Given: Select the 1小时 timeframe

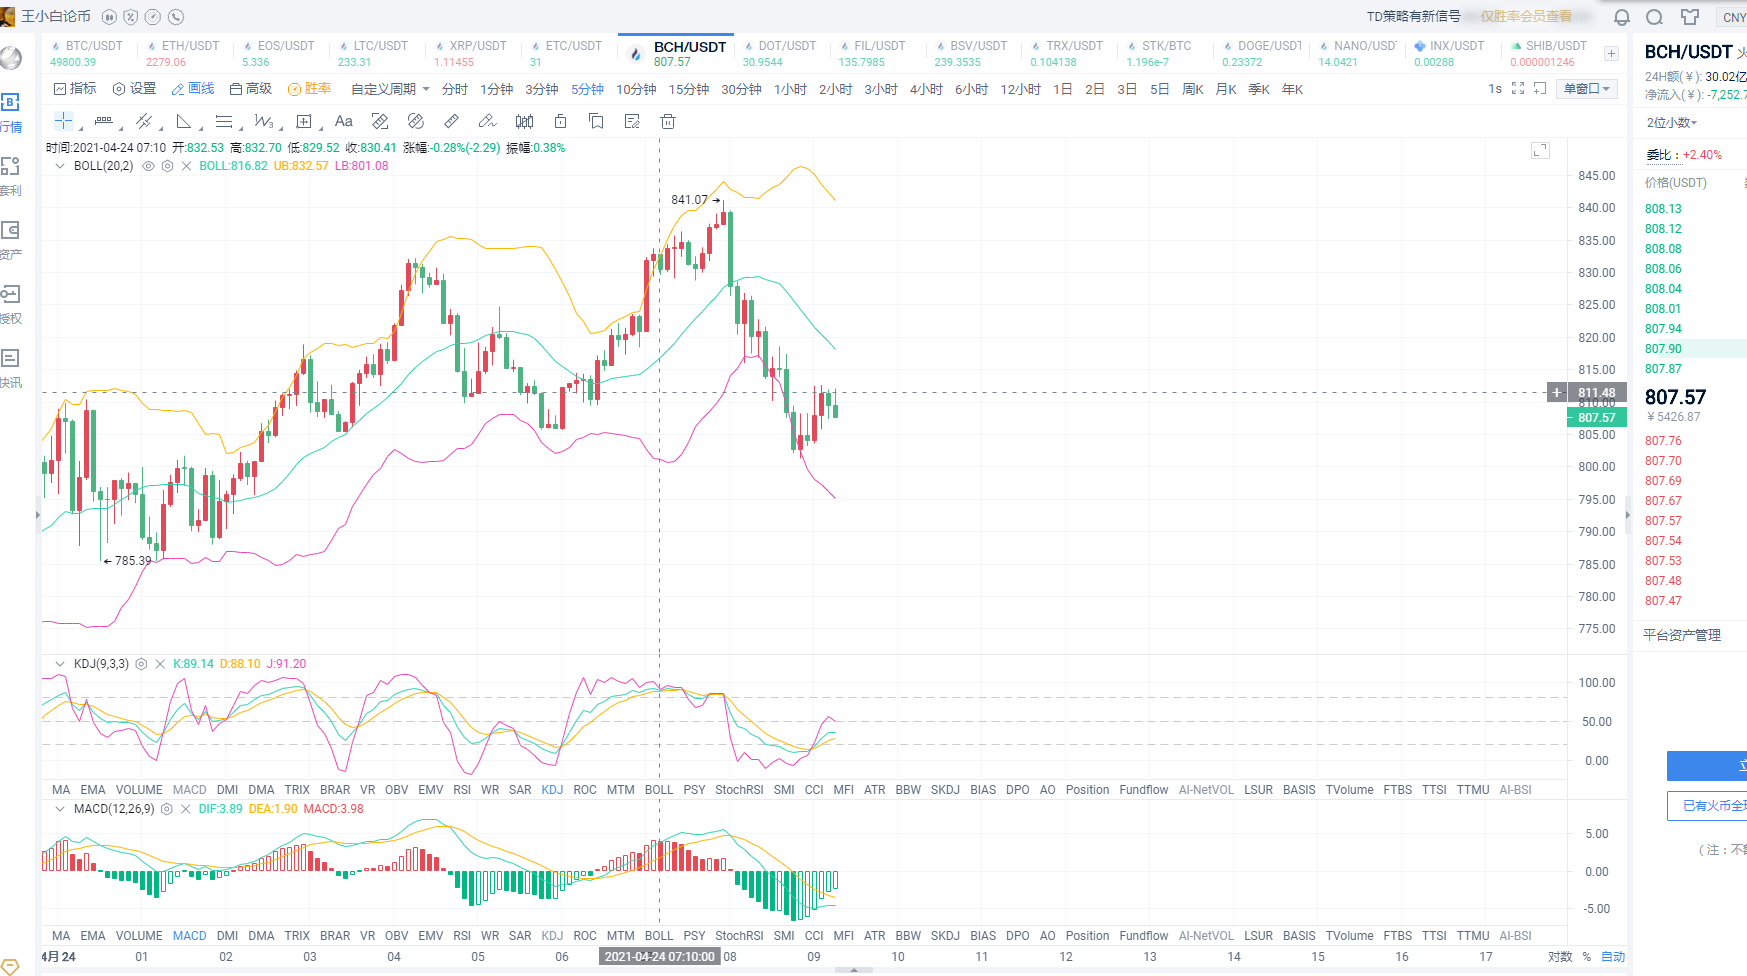Looking at the screenshot, I should pos(790,89).
